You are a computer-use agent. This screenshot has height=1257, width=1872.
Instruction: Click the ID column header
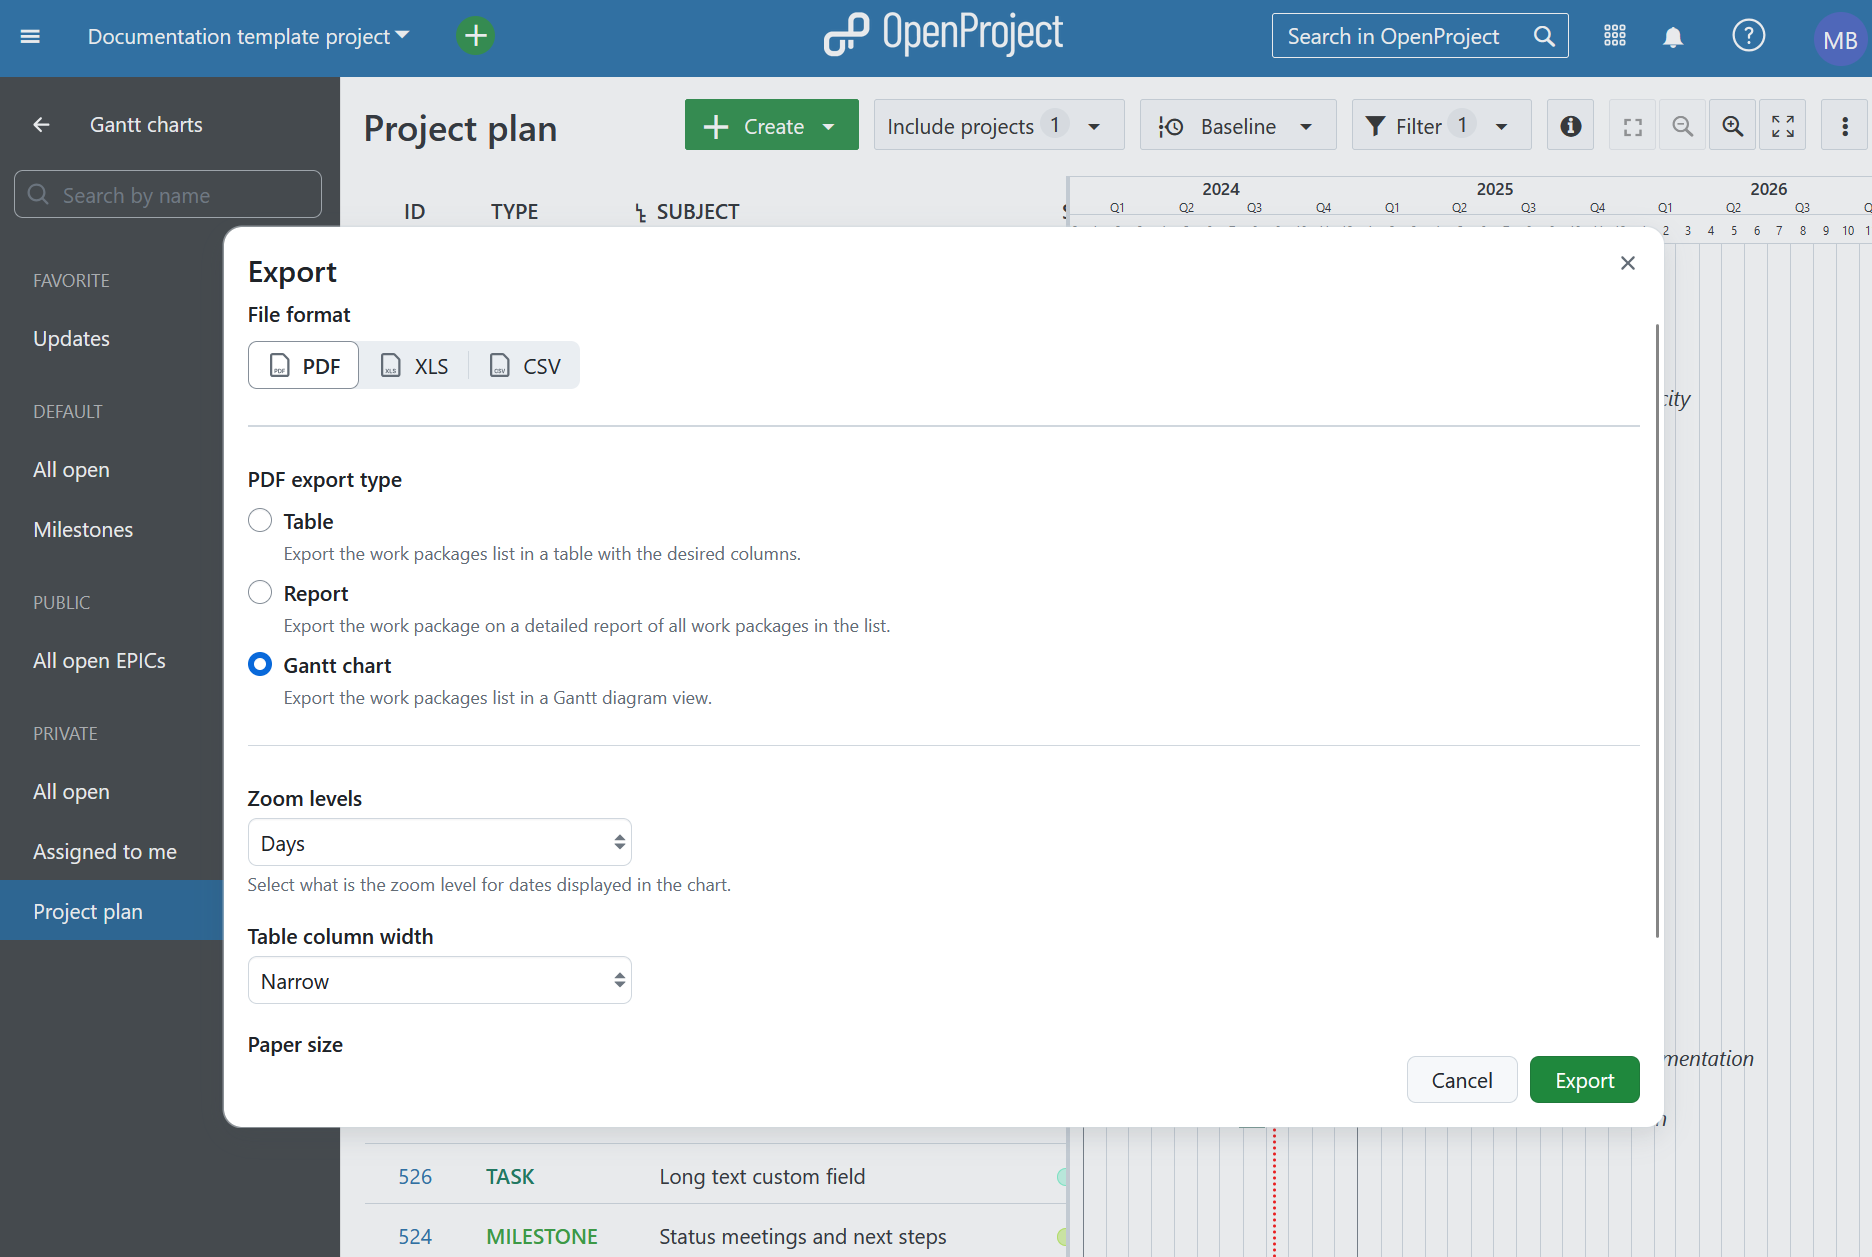(415, 212)
